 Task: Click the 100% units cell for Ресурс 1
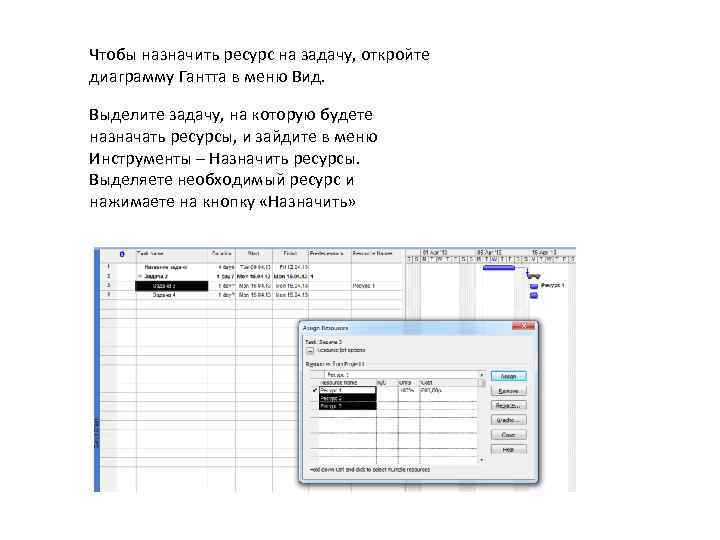coord(409,390)
